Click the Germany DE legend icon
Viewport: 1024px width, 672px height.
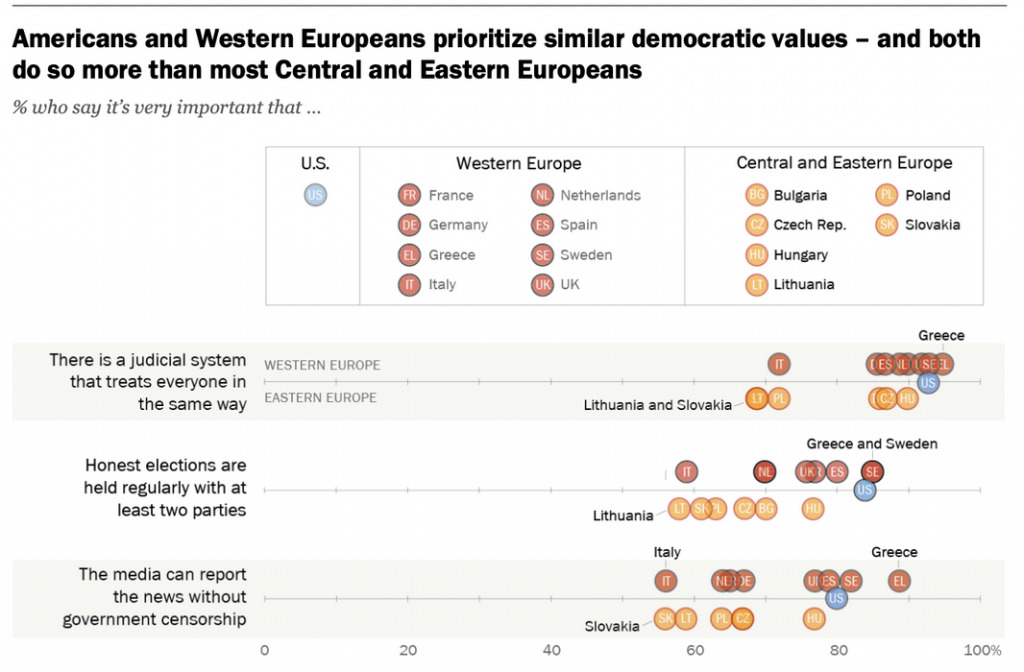[x=408, y=225]
